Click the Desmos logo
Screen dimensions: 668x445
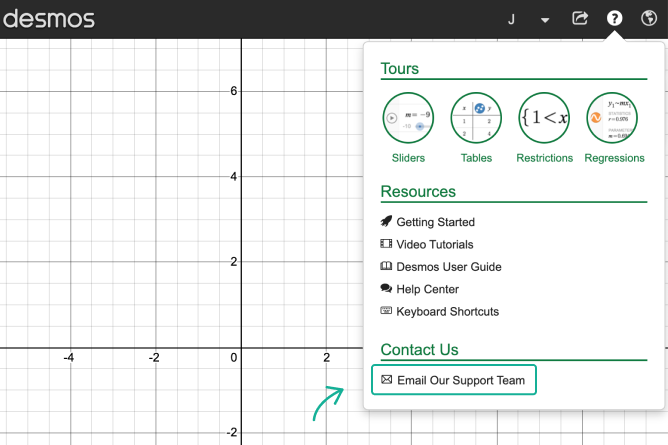point(48,19)
